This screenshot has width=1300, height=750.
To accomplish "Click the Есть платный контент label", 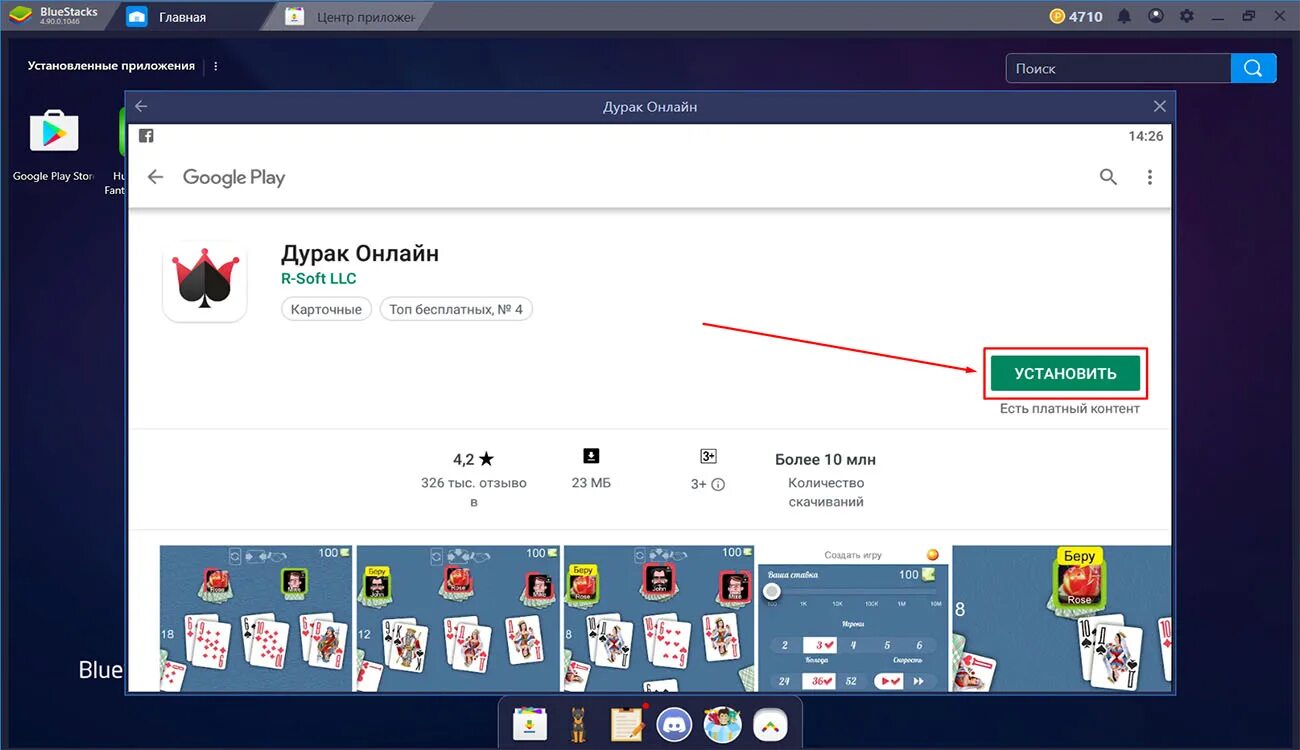I will (1069, 408).
